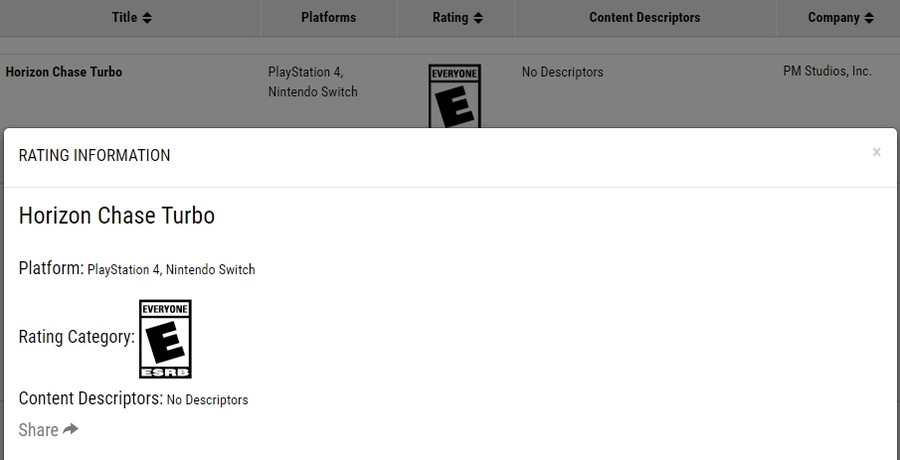
Task: Click the Share link text
Action: pyautogui.click(x=38, y=430)
